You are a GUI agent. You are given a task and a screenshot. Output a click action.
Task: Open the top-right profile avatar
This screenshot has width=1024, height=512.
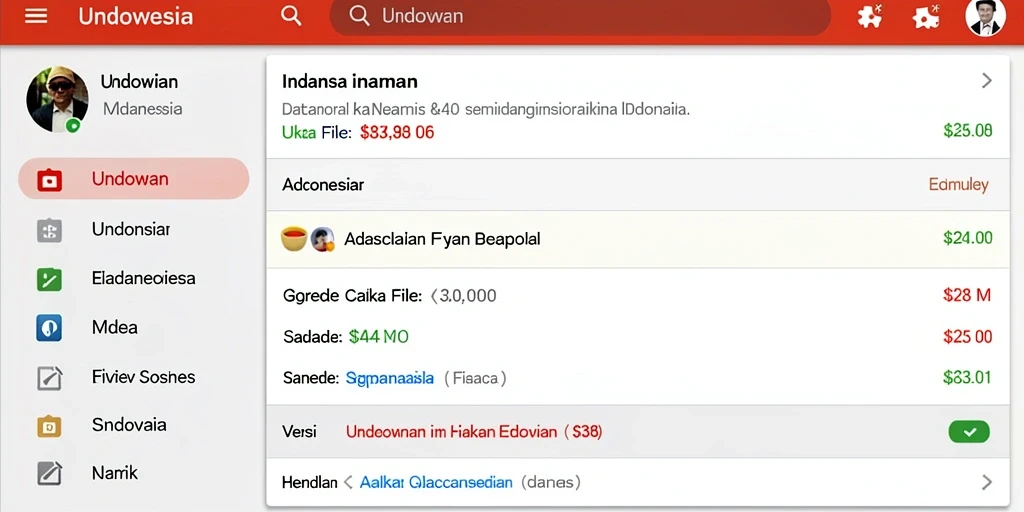985,17
